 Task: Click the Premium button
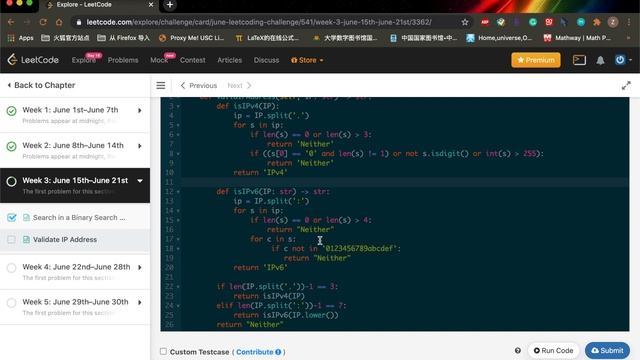[536, 60]
